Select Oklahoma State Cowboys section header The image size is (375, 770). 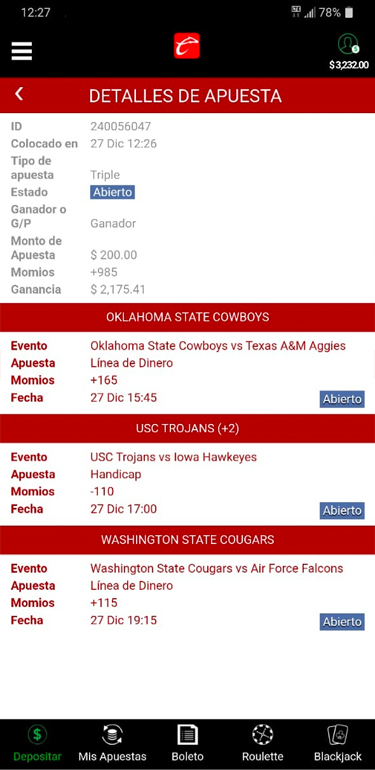click(188, 317)
